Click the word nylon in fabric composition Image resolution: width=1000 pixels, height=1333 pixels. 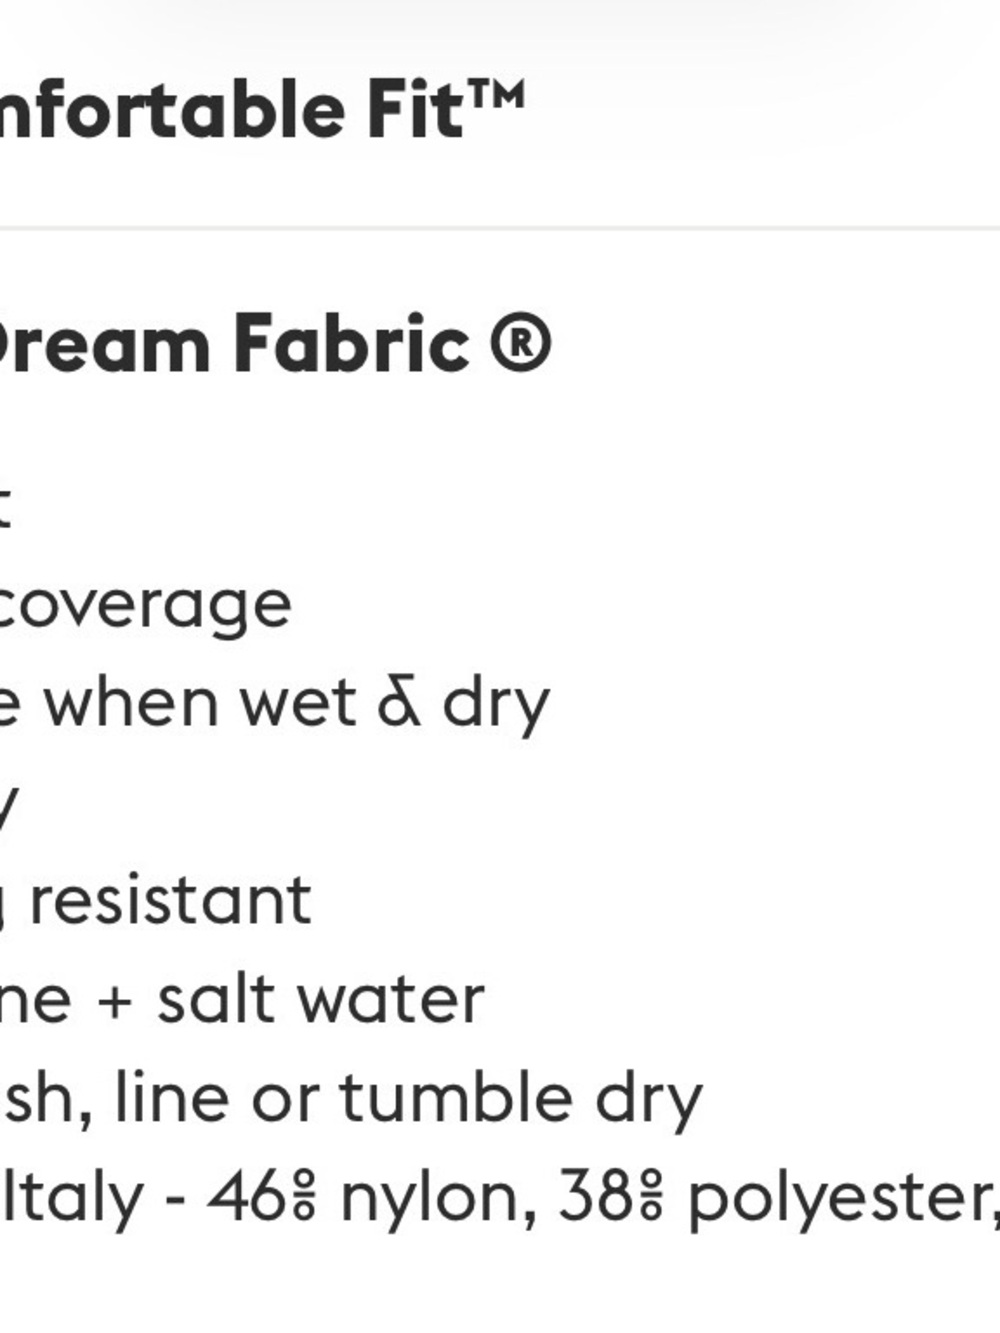[430, 1201]
